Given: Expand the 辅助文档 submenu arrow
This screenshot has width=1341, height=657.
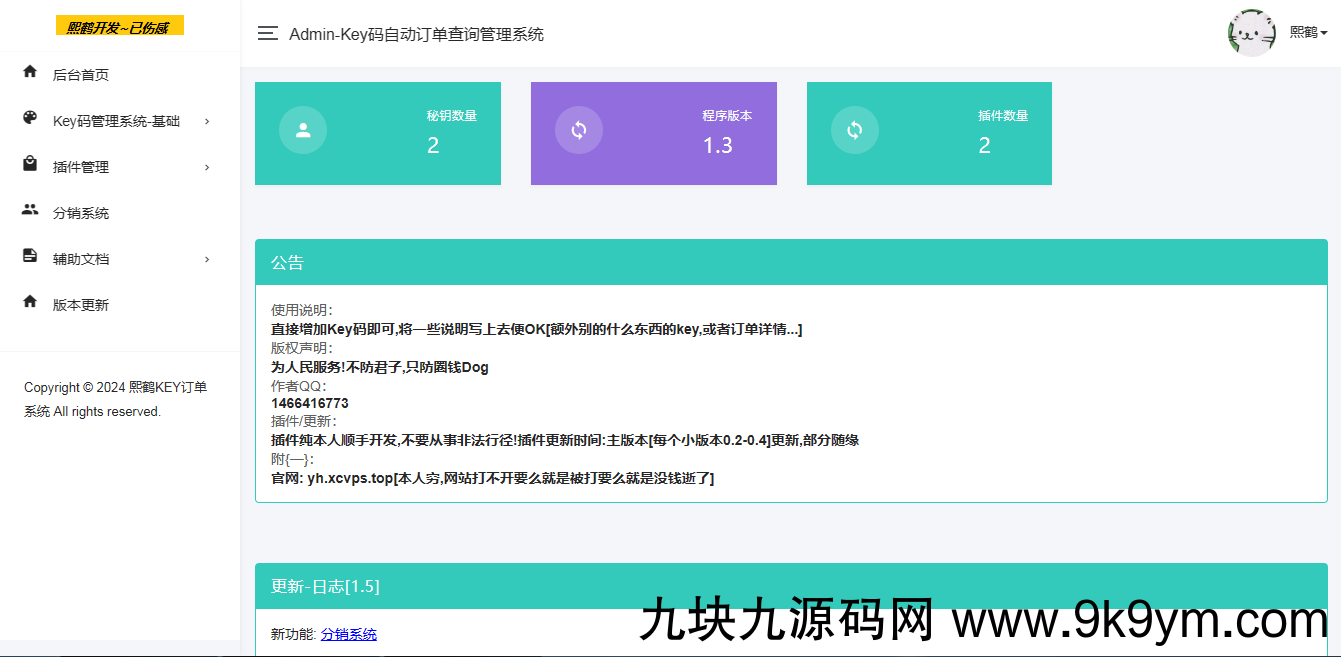Looking at the screenshot, I should coord(207,259).
